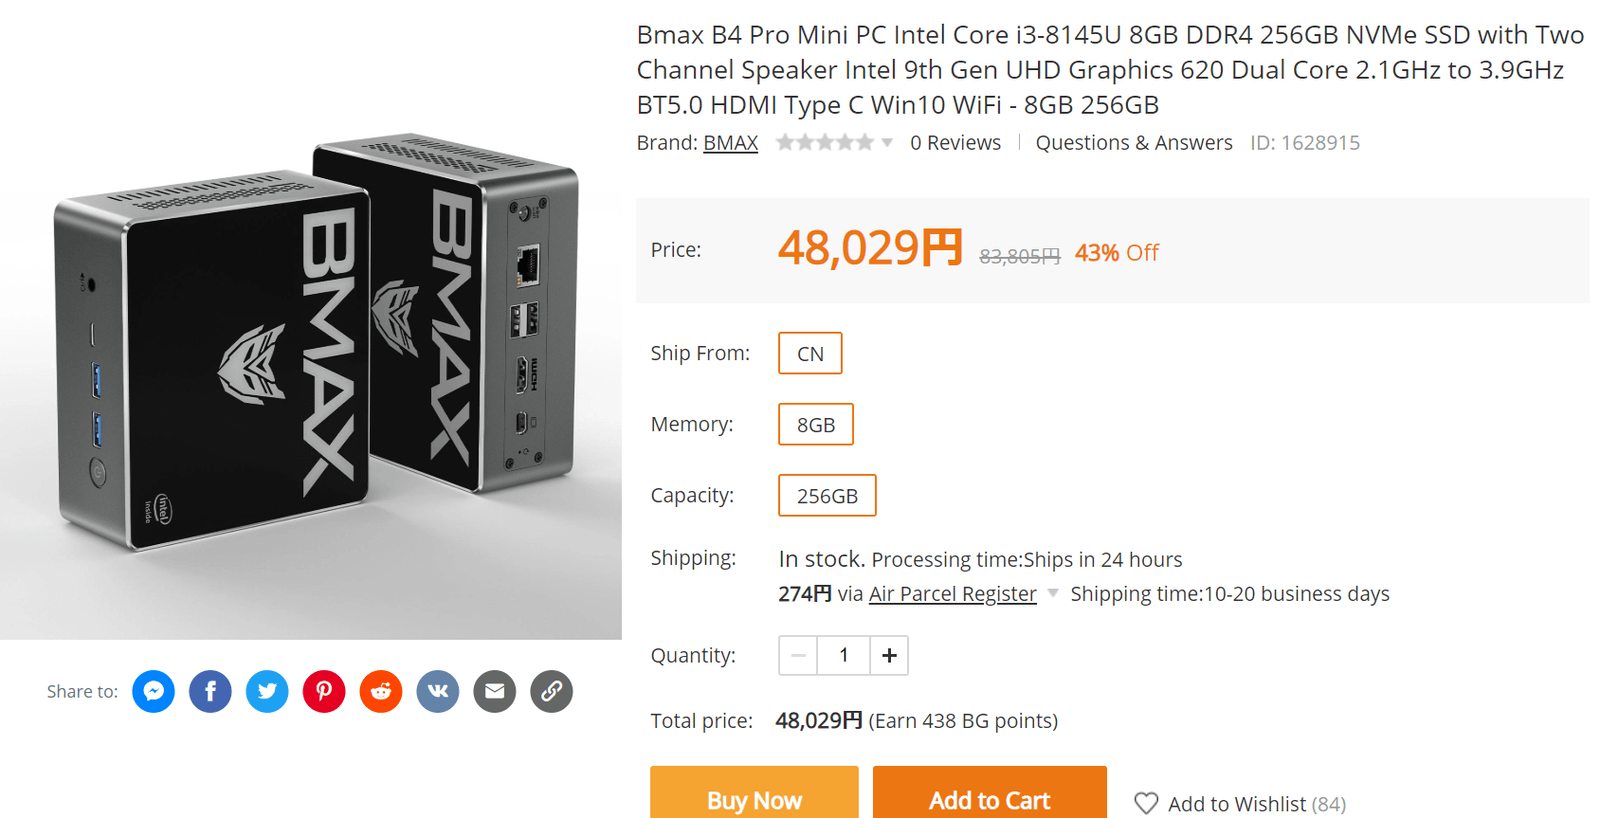The image size is (1600, 818).
Task: Open the BMAX brand link
Action: pos(730,143)
